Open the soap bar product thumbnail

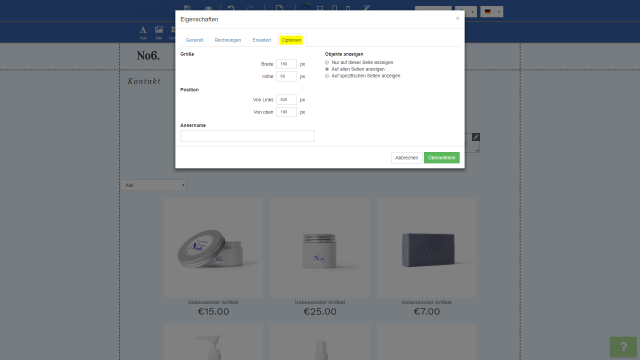(427, 248)
